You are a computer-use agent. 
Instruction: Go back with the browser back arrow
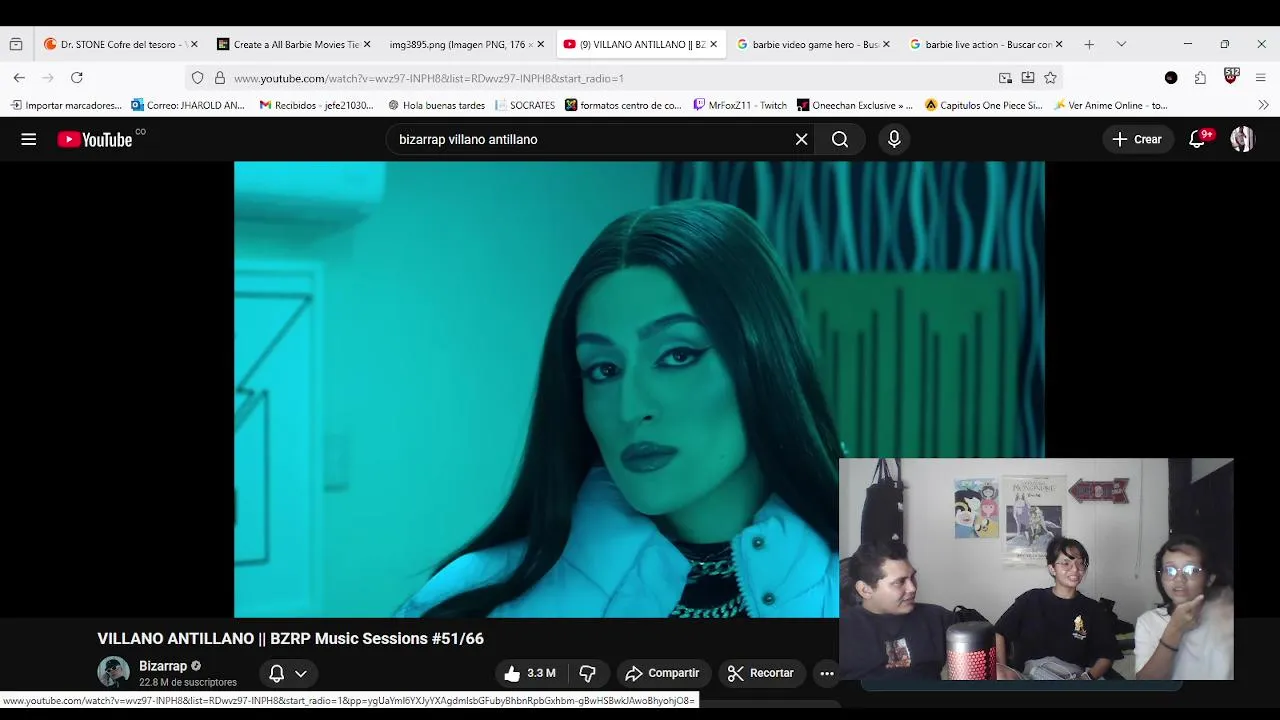tap(19, 78)
